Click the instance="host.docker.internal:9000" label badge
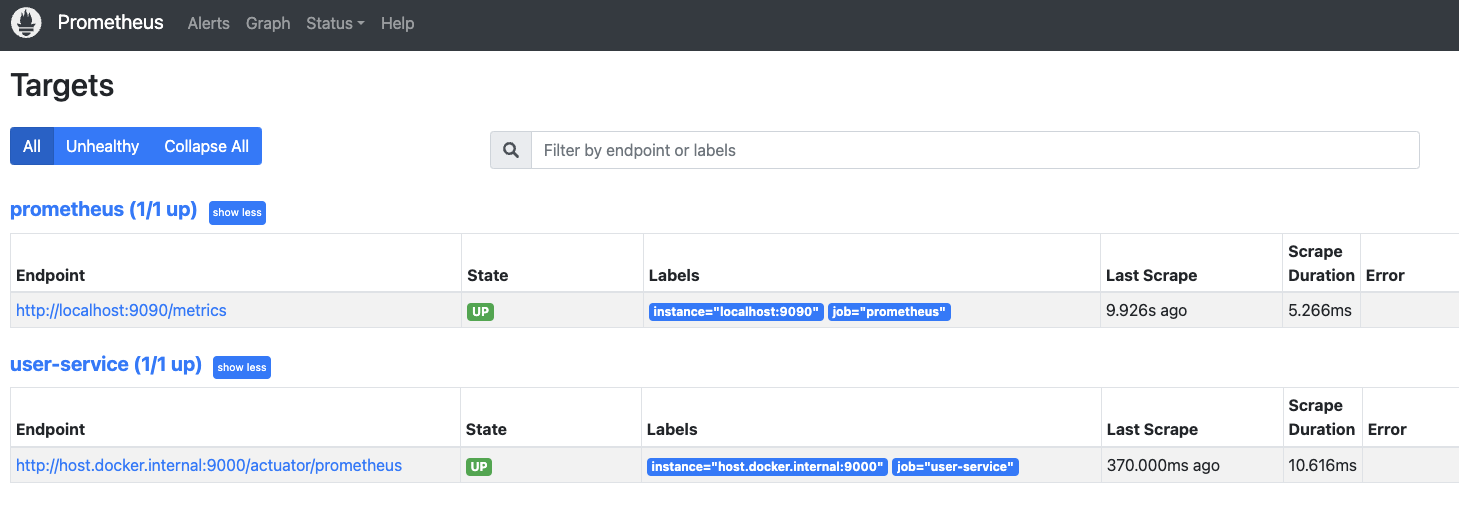 767,467
